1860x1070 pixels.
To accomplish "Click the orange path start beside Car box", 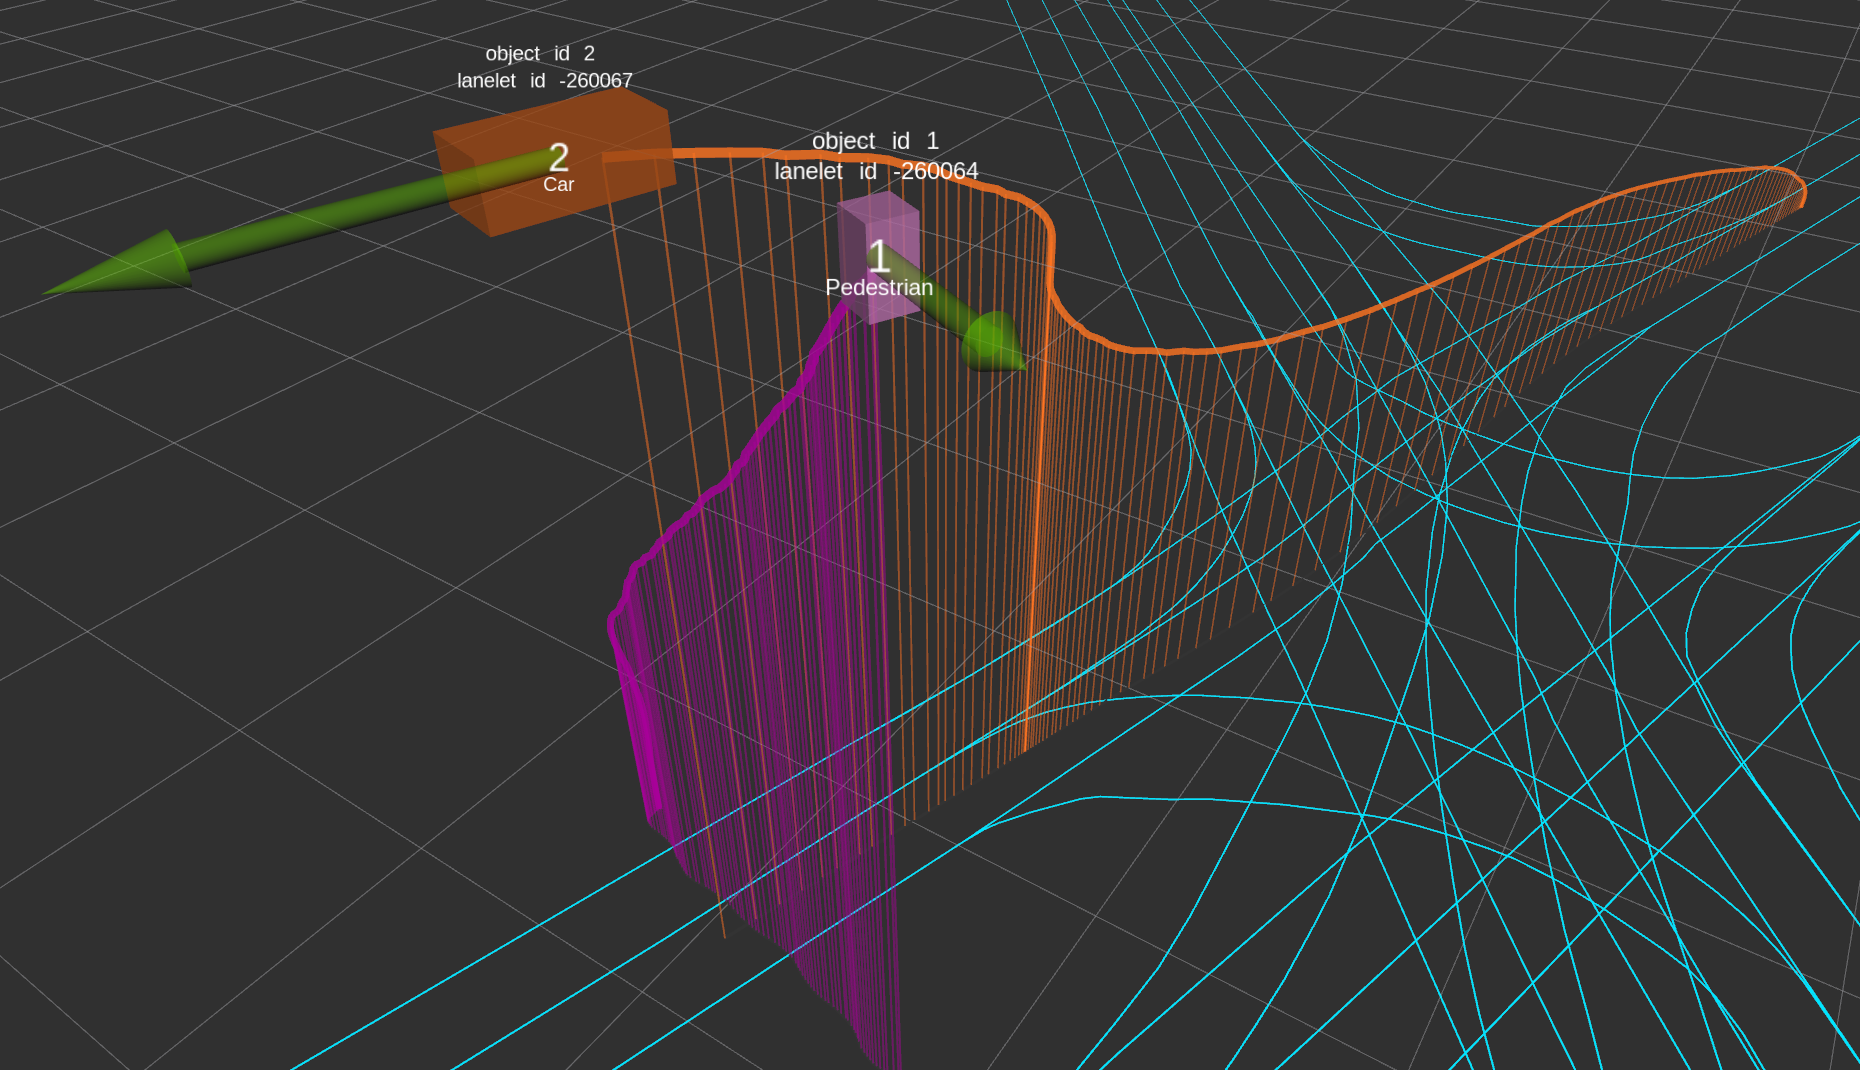I will [612, 157].
